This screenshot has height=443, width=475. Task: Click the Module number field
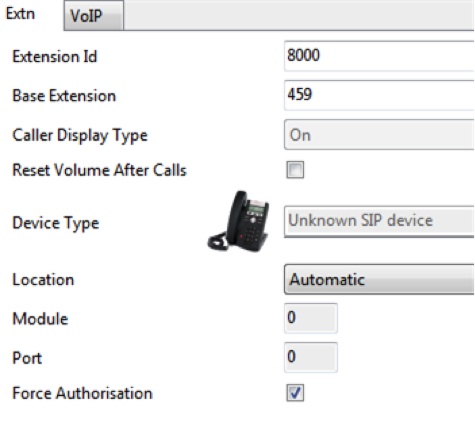[x=311, y=318]
